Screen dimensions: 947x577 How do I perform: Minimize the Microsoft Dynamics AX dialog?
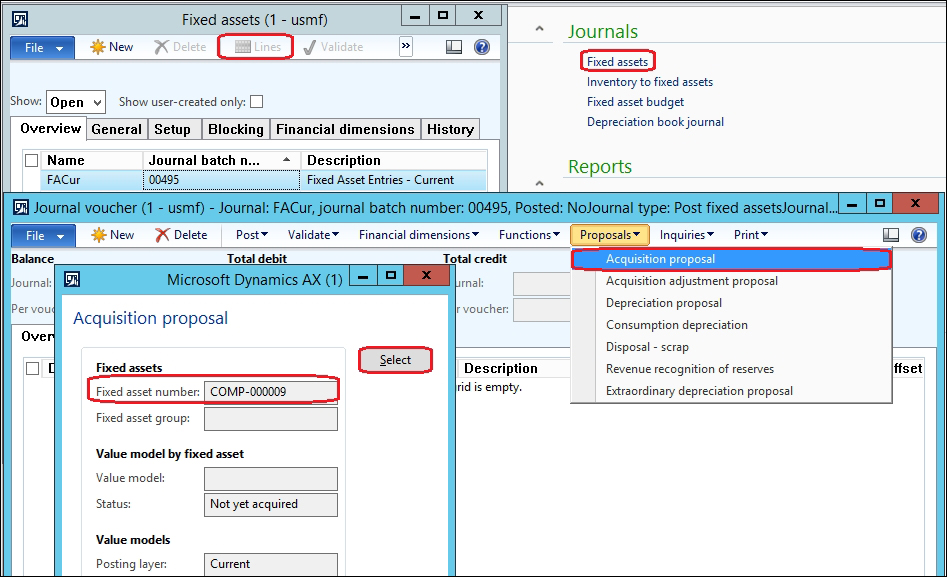click(x=362, y=277)
